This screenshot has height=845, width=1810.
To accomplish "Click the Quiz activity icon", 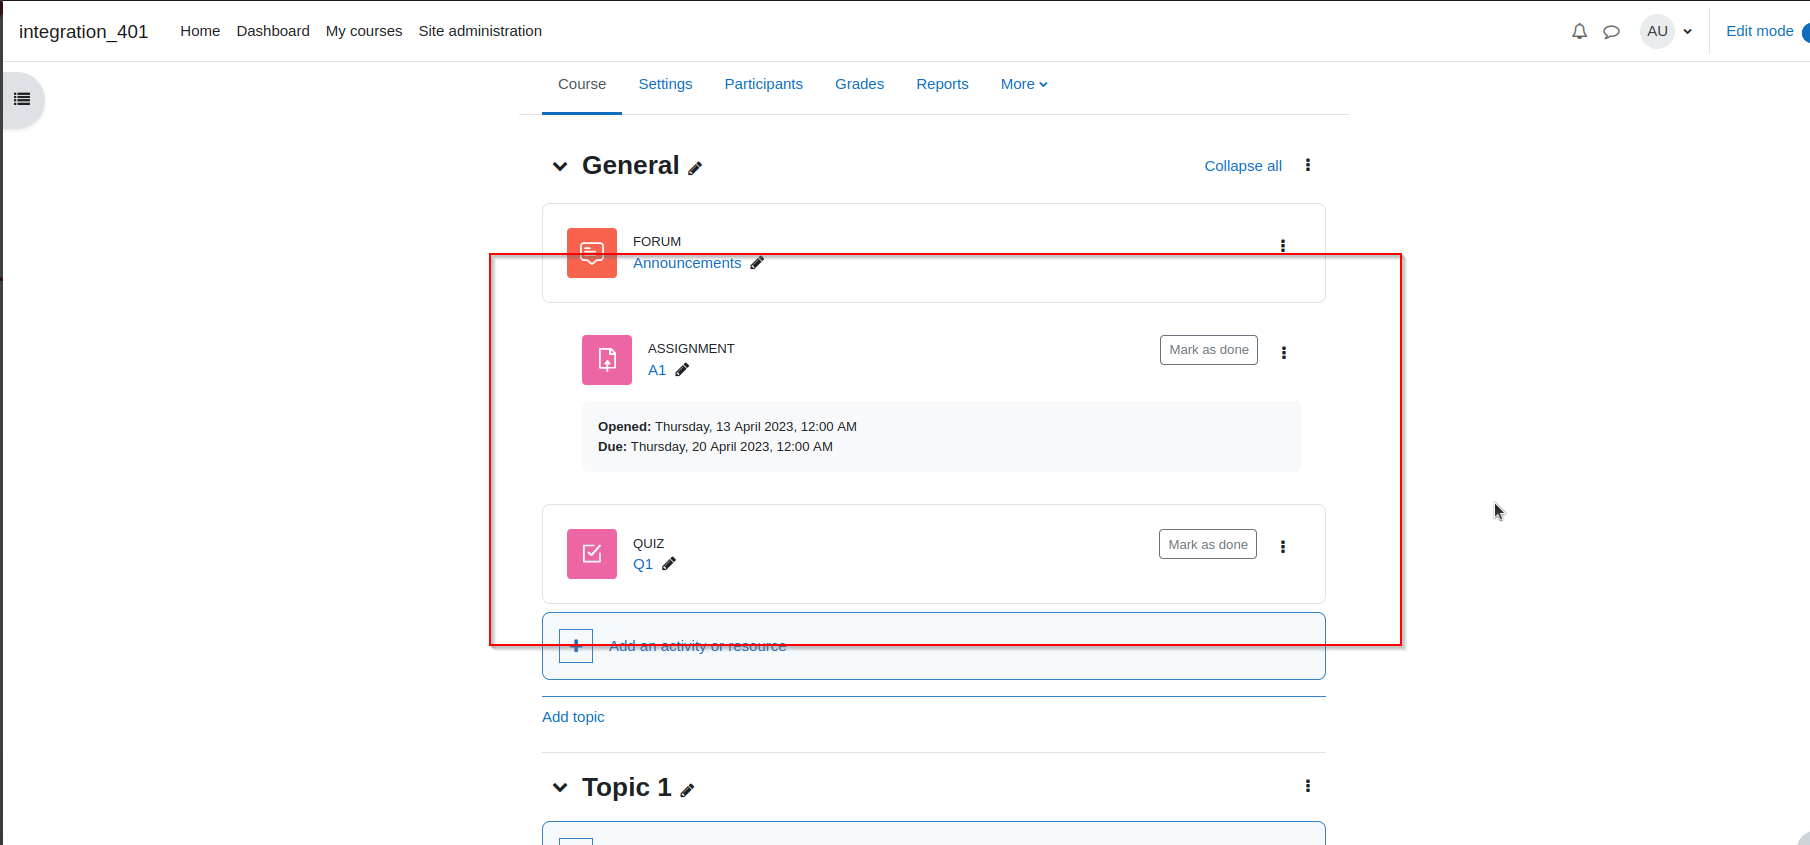I will pos(592,554).
